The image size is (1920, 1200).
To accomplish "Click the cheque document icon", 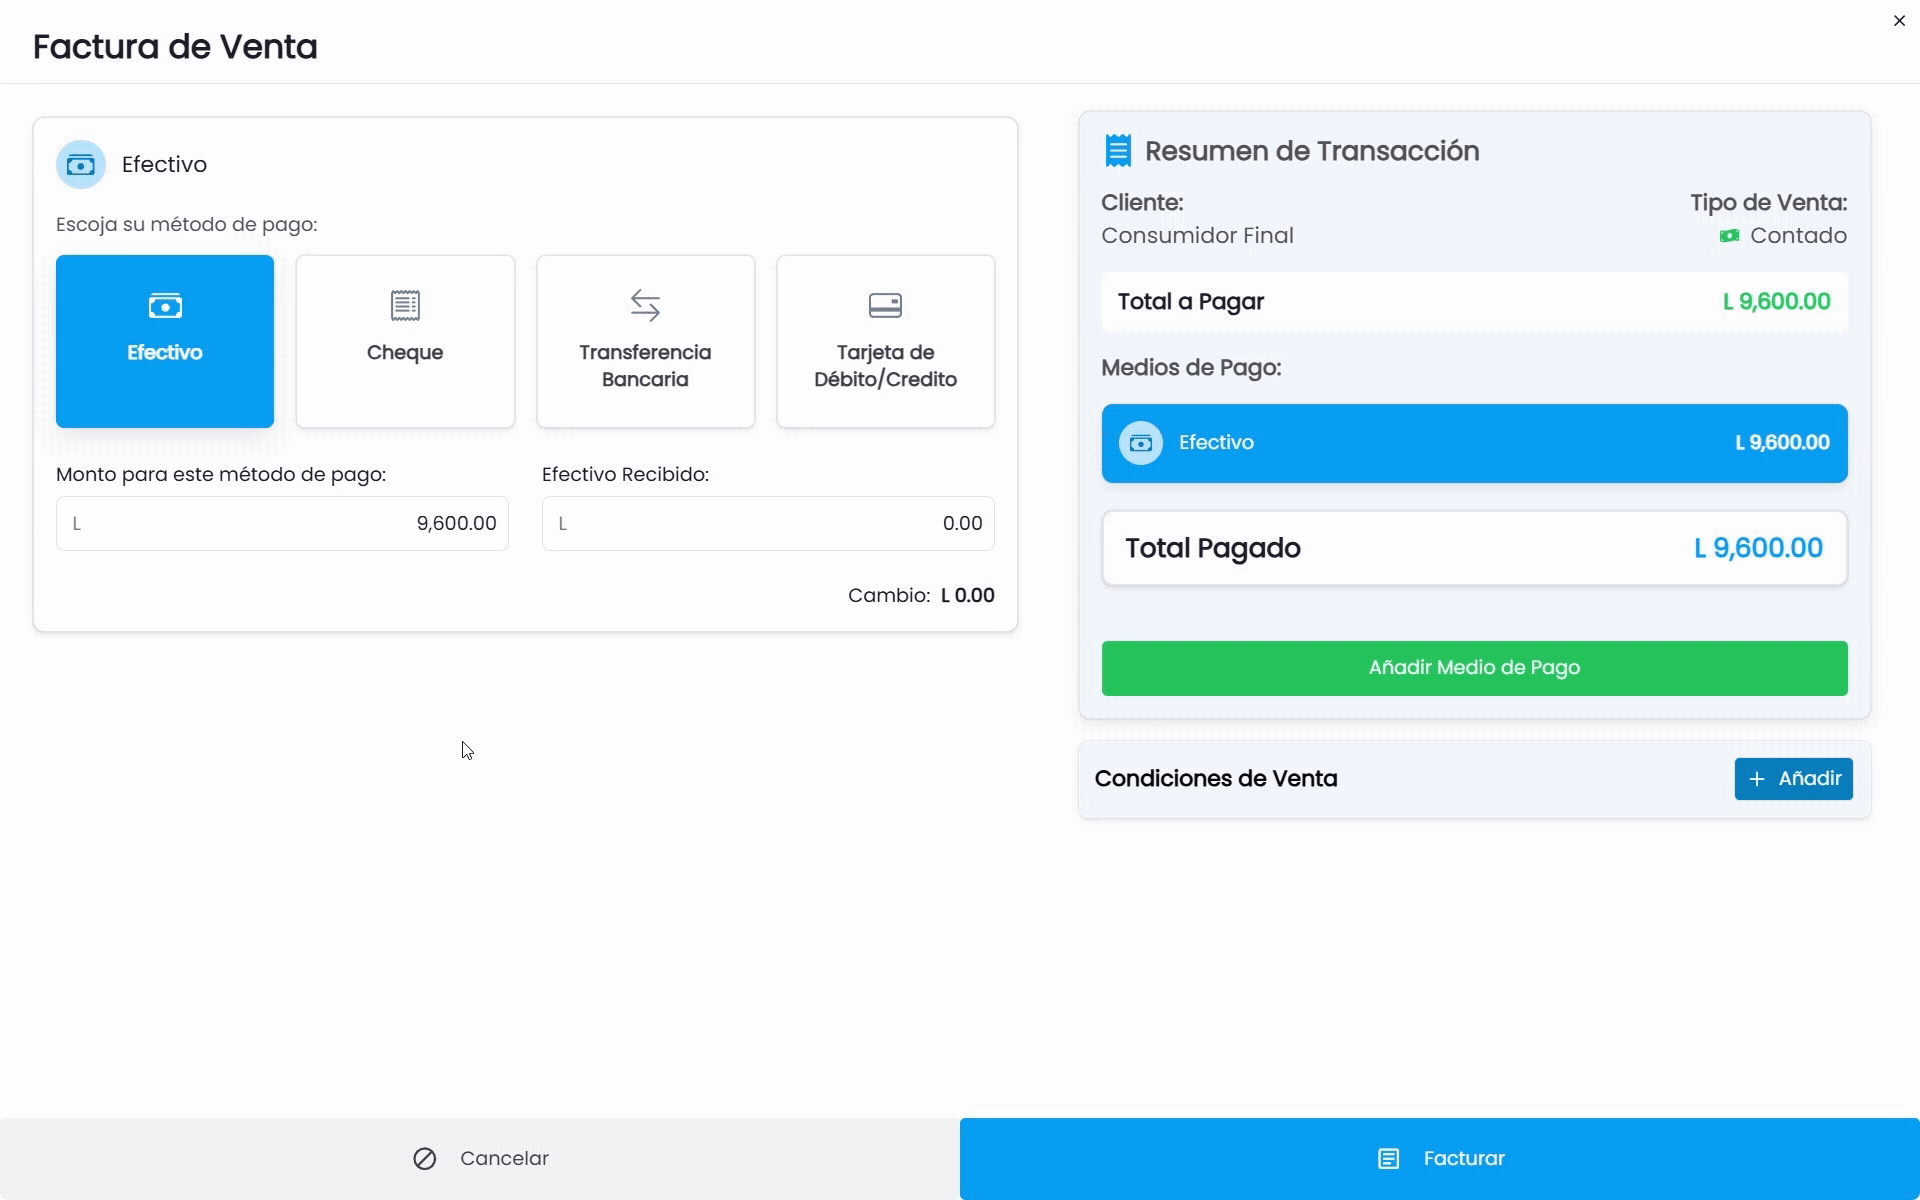I will click(405, 305).
